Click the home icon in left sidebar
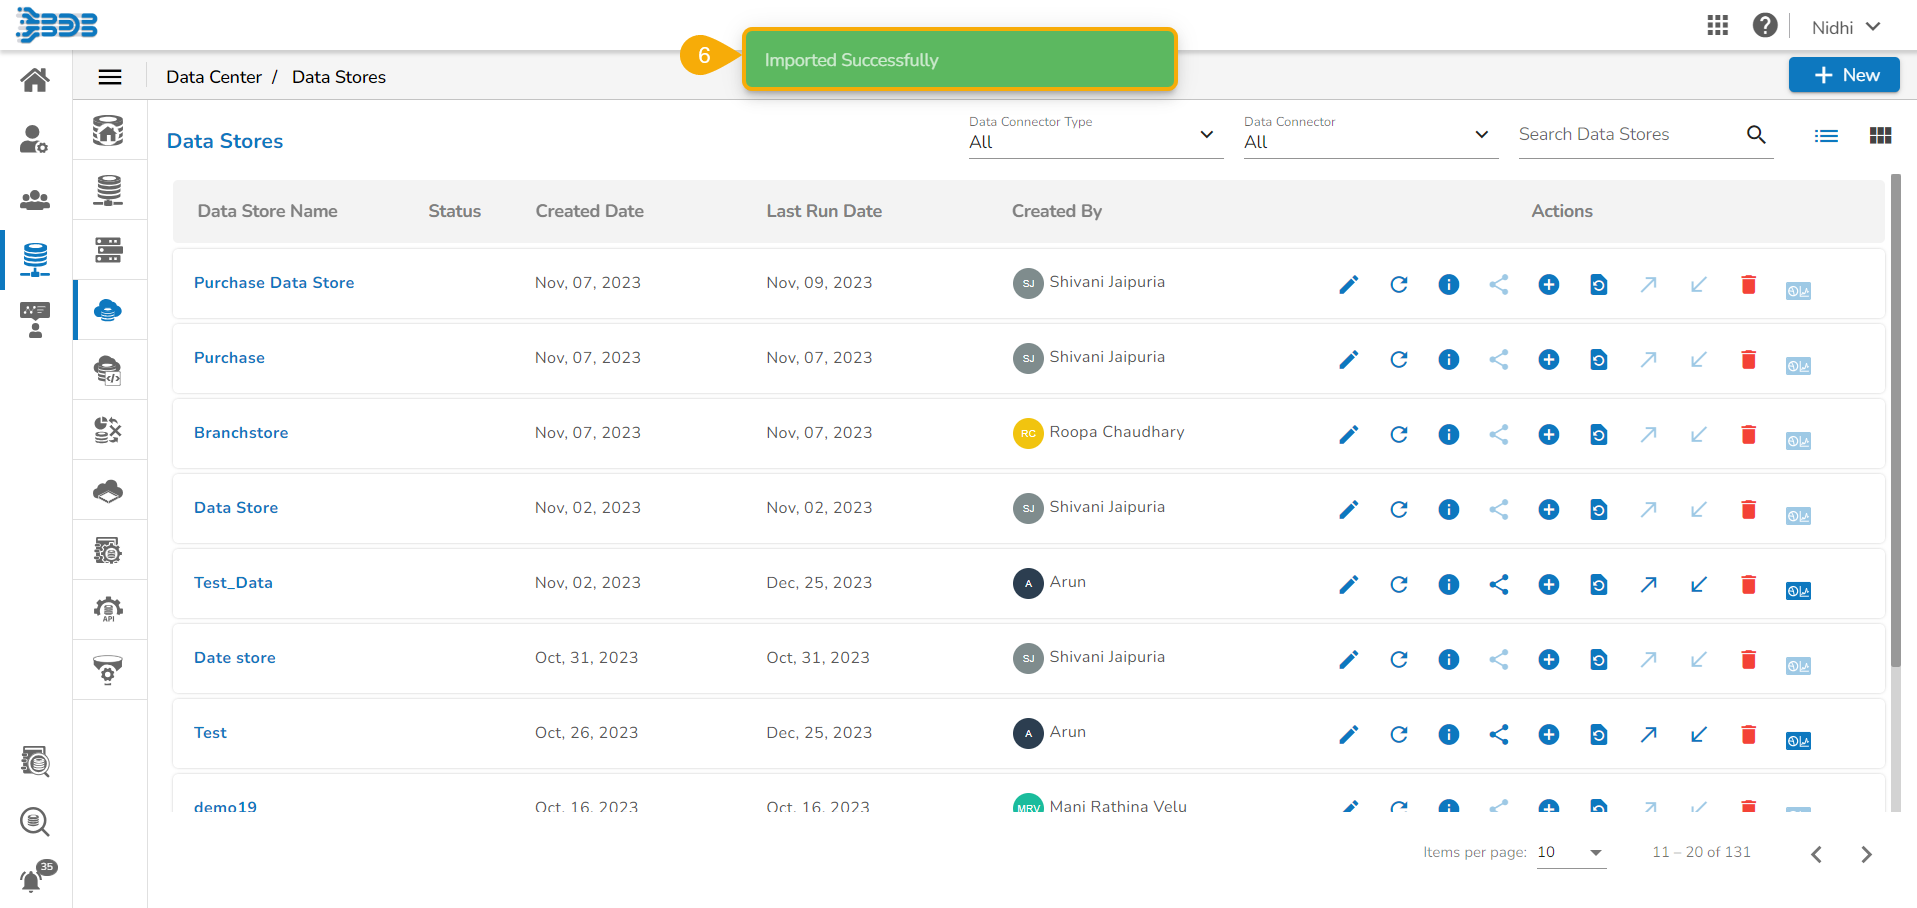Screen dimensions: 1917x908 tap(35, 80)
